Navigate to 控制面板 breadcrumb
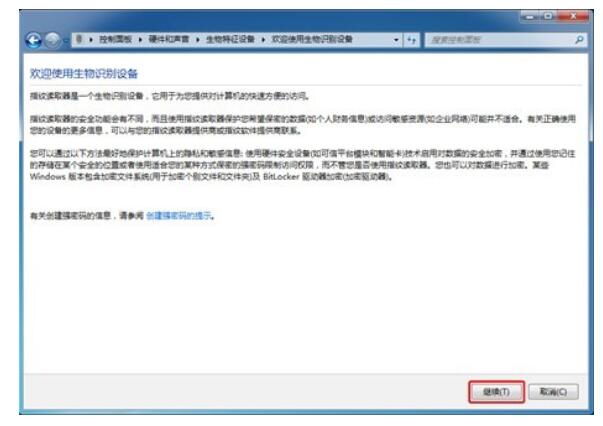Image resolution: width=603 pixels, height=426 pixels. (115, 39)
